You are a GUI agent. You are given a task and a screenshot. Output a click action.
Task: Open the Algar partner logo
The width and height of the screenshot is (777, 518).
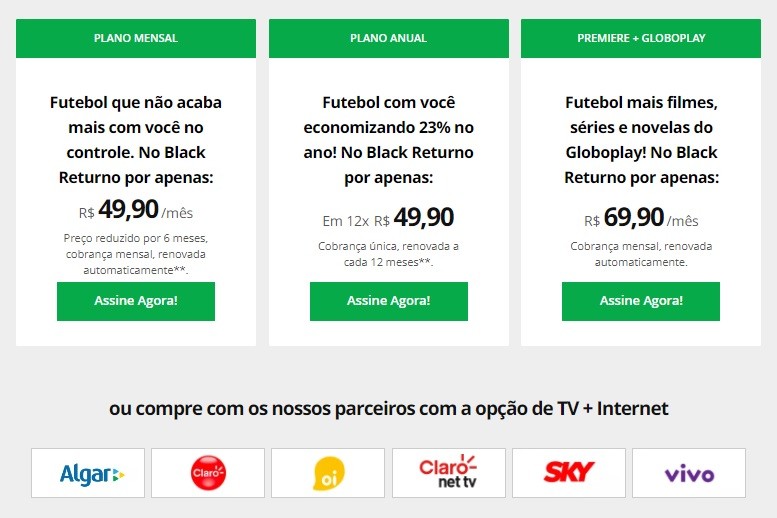(x=88, y=473)
